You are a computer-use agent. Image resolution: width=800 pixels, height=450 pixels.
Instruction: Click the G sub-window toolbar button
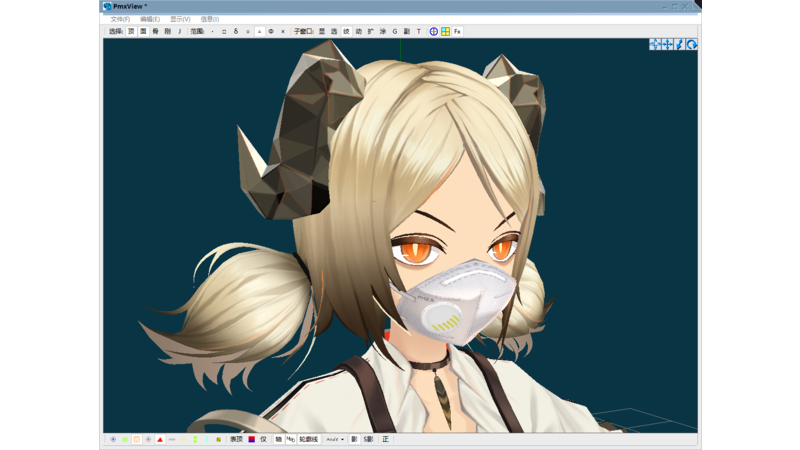point(395,31)
